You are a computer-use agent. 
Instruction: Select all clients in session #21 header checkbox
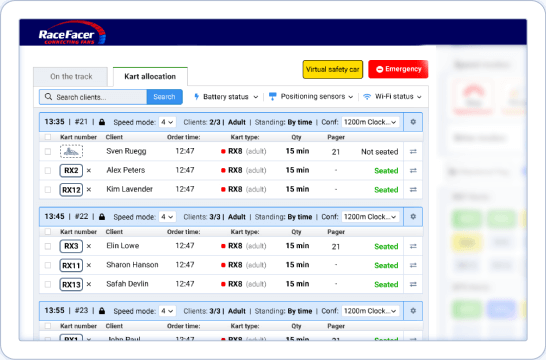(x=48, y=137)
